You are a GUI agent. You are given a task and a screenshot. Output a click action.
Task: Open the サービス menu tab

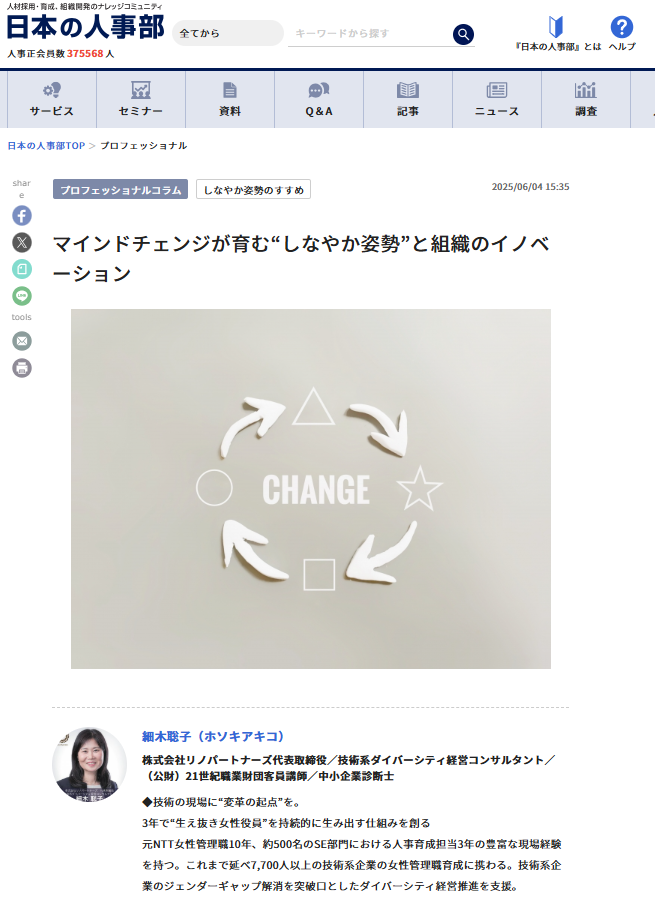tap(52, 99)
